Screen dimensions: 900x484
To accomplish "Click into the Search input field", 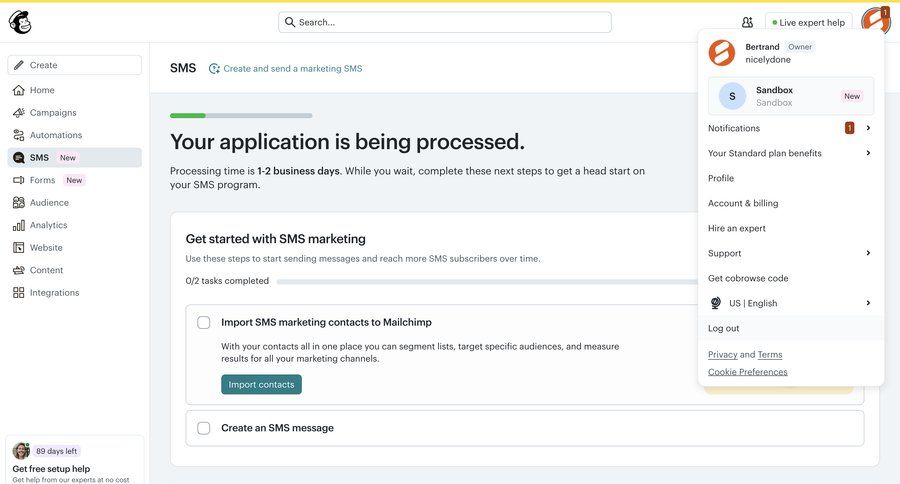I will pos(445,22).
